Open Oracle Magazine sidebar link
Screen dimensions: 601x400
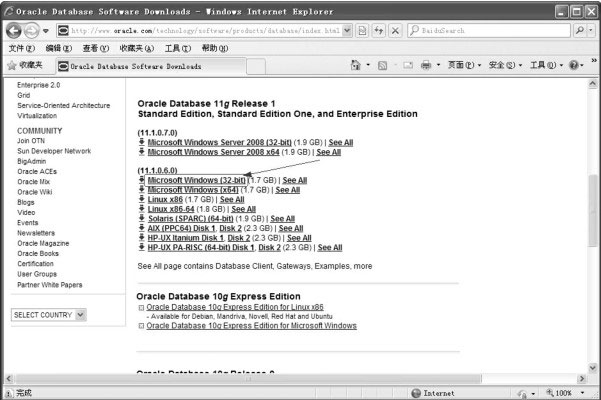tap(43, 243)
